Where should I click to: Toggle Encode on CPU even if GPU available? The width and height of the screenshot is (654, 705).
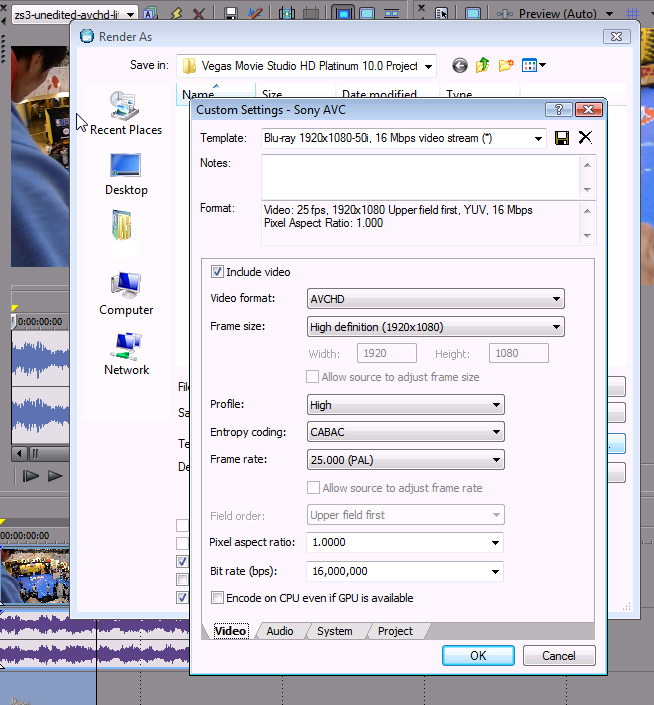tap(217, 598)
